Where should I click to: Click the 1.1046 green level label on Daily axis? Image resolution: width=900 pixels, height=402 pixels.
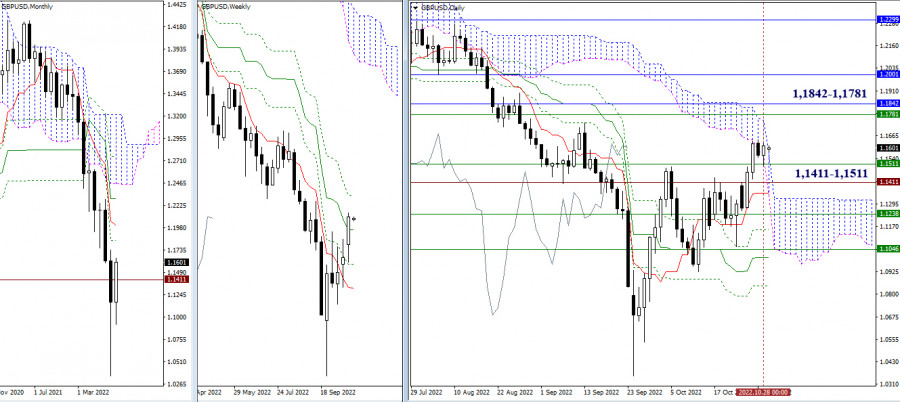889,249
